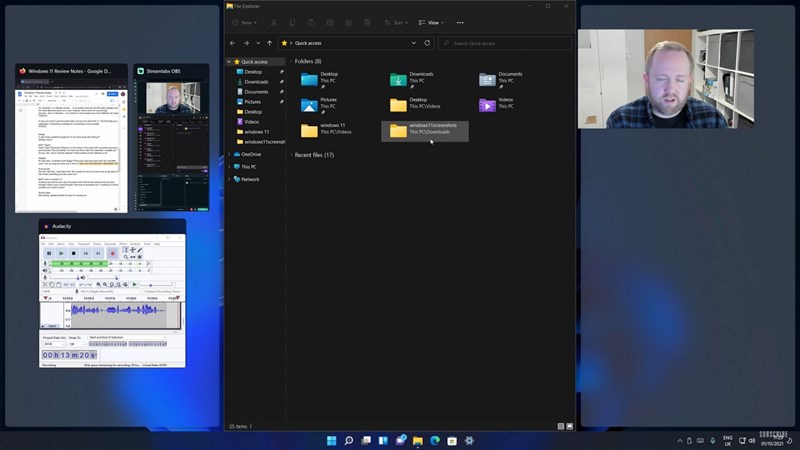Select OneDrive in navigation pane
The image size is (800, 450).
(x=251, y=154)
